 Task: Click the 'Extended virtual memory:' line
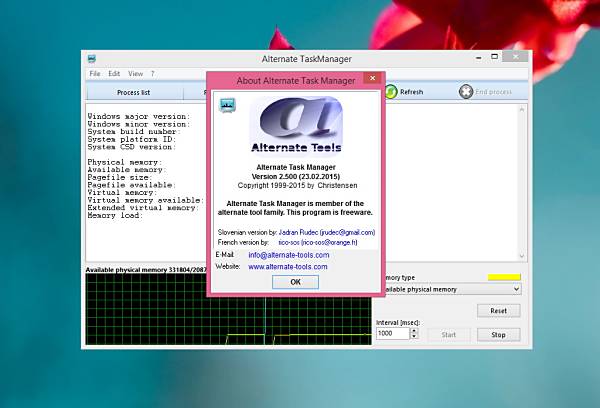click(x=143, y=207)
